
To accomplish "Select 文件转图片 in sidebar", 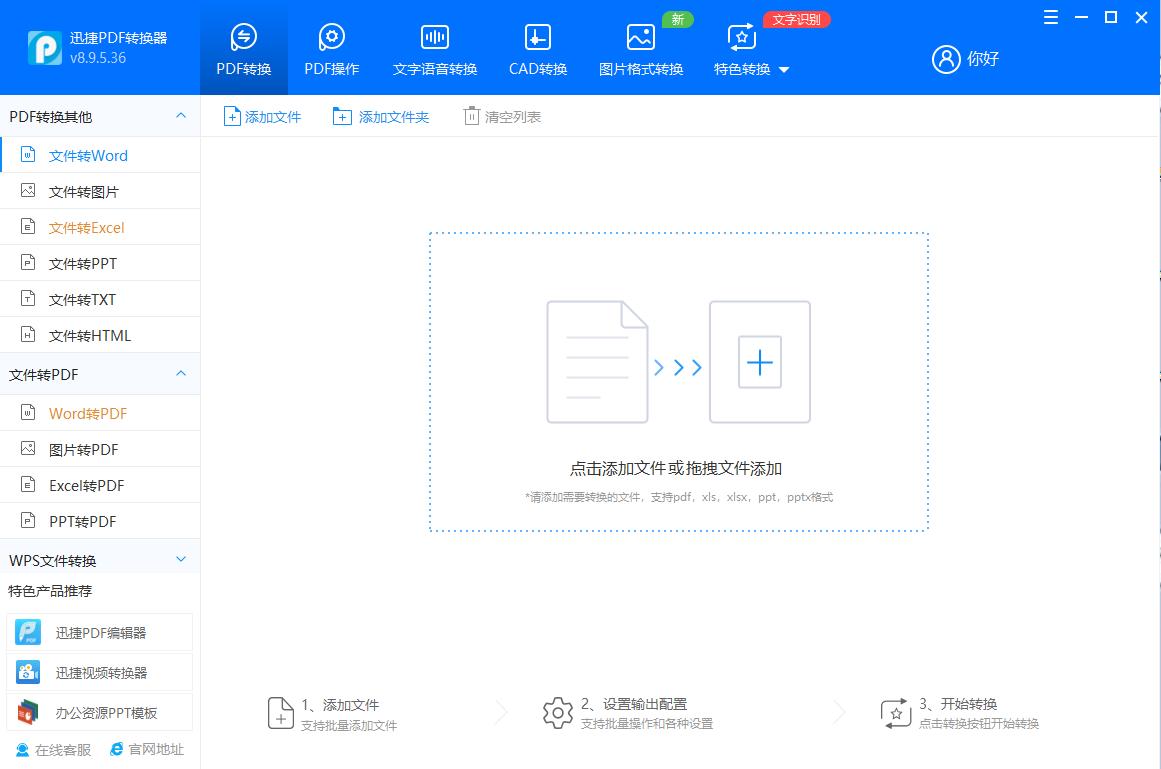I will click(x=100, y=192).
